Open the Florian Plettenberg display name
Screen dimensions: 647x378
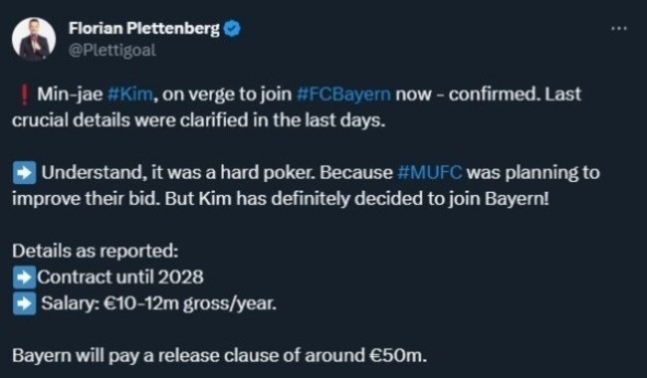click(144, 28)
